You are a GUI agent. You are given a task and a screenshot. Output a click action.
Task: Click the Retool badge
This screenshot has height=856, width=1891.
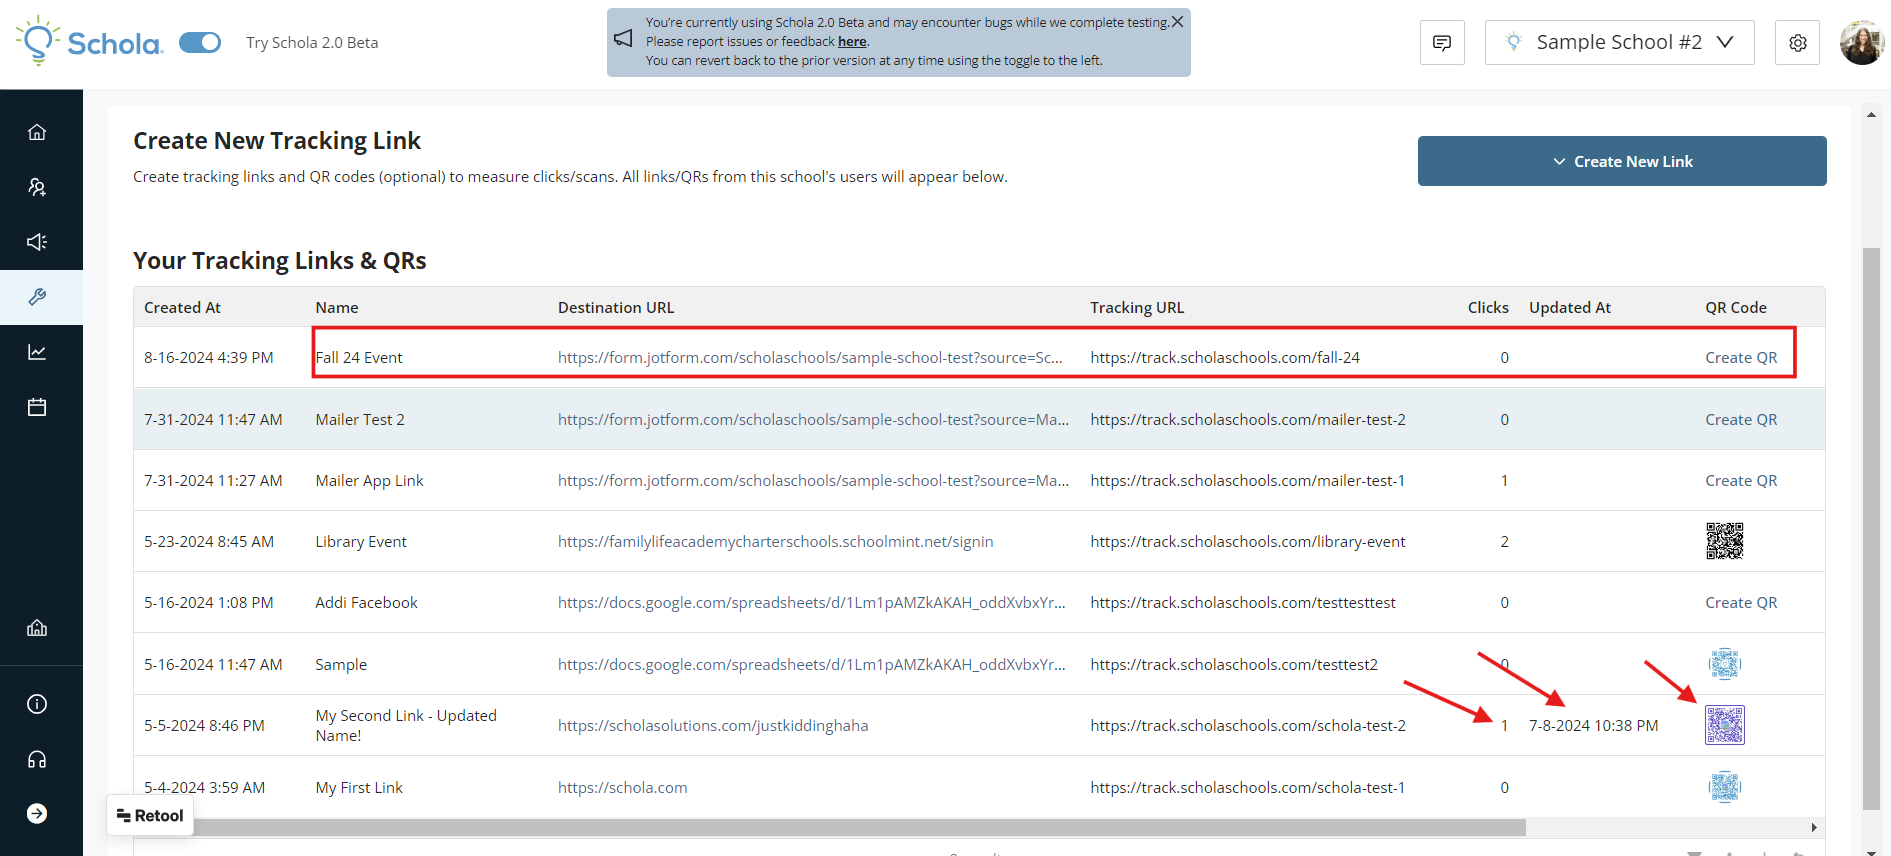coord(150,816)
